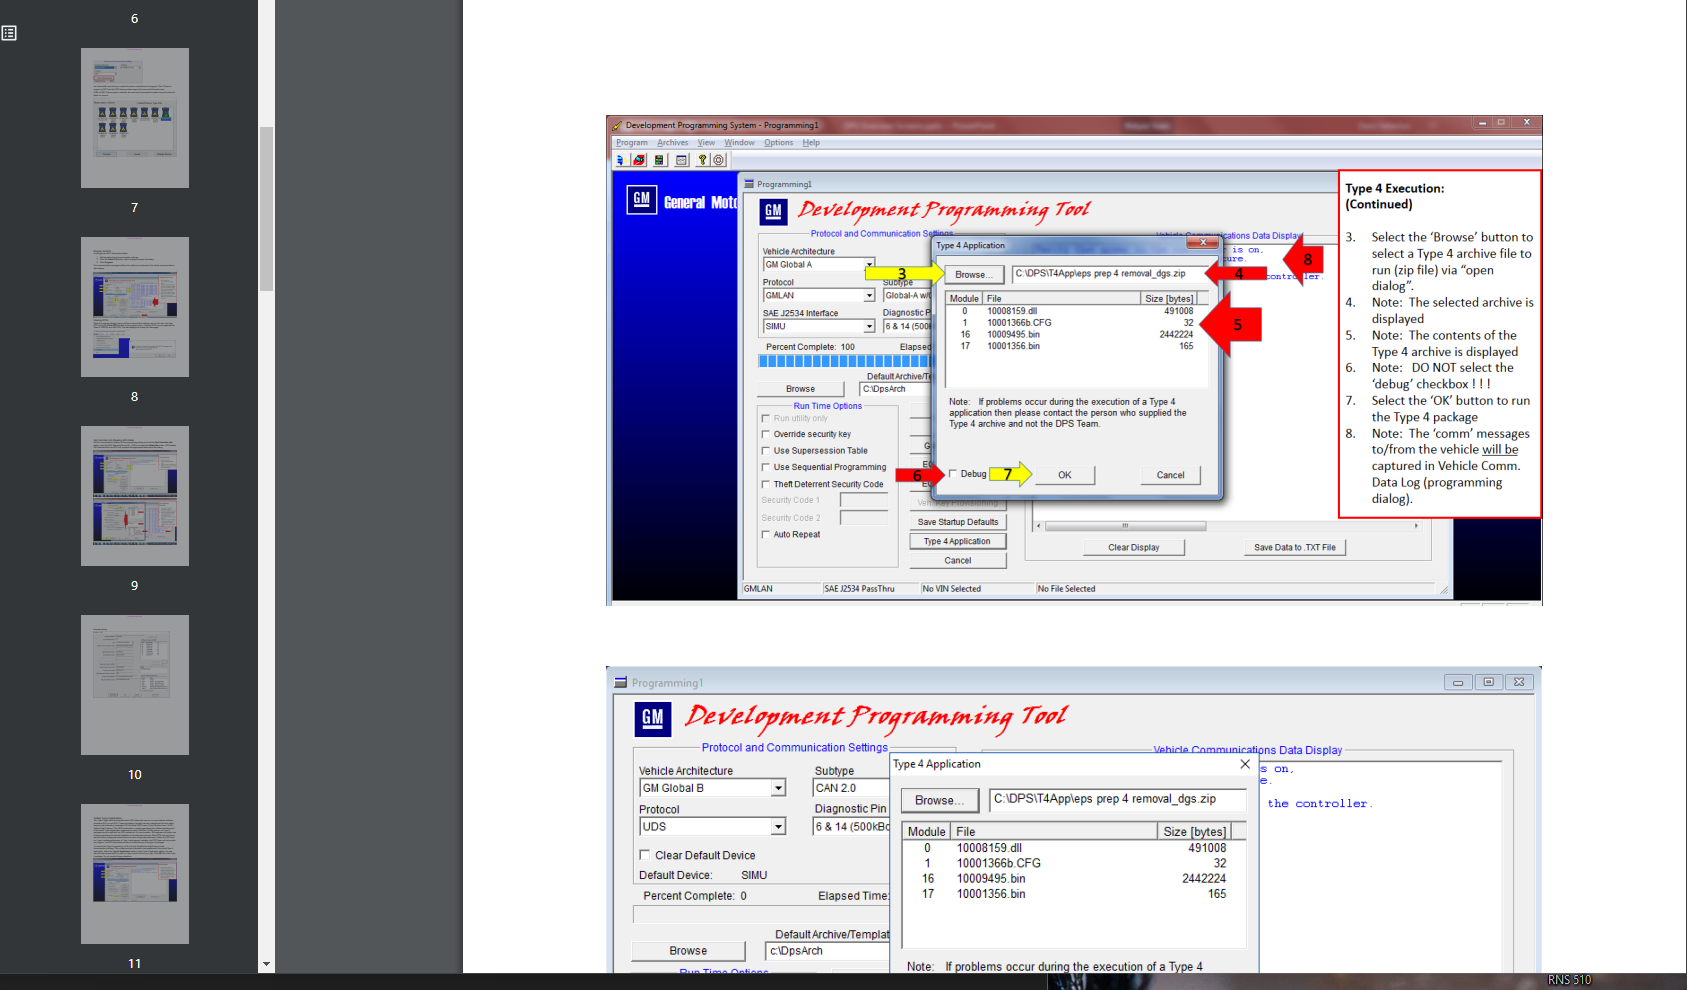Screen dimensions: 1687x990
Task: Click Cancel next to OK in Type 4 dialog
Action: click(x=1171, y=475)
